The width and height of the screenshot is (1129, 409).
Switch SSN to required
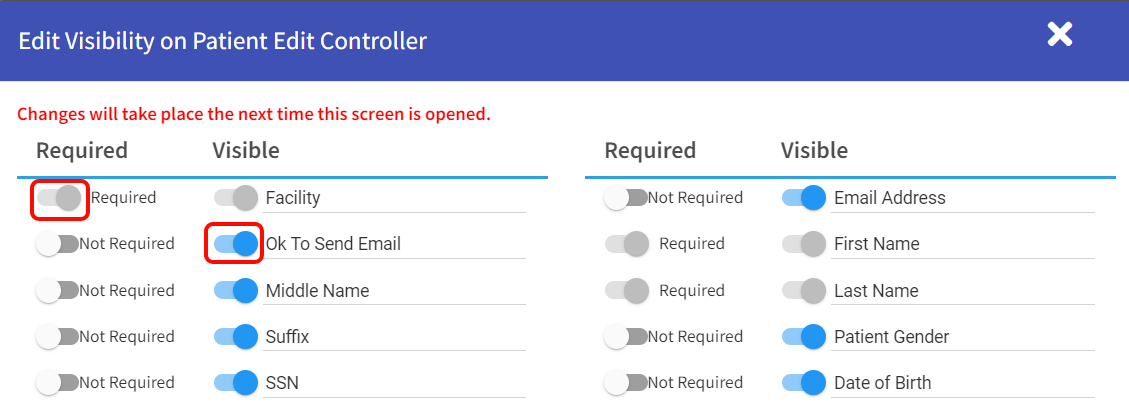56,383
